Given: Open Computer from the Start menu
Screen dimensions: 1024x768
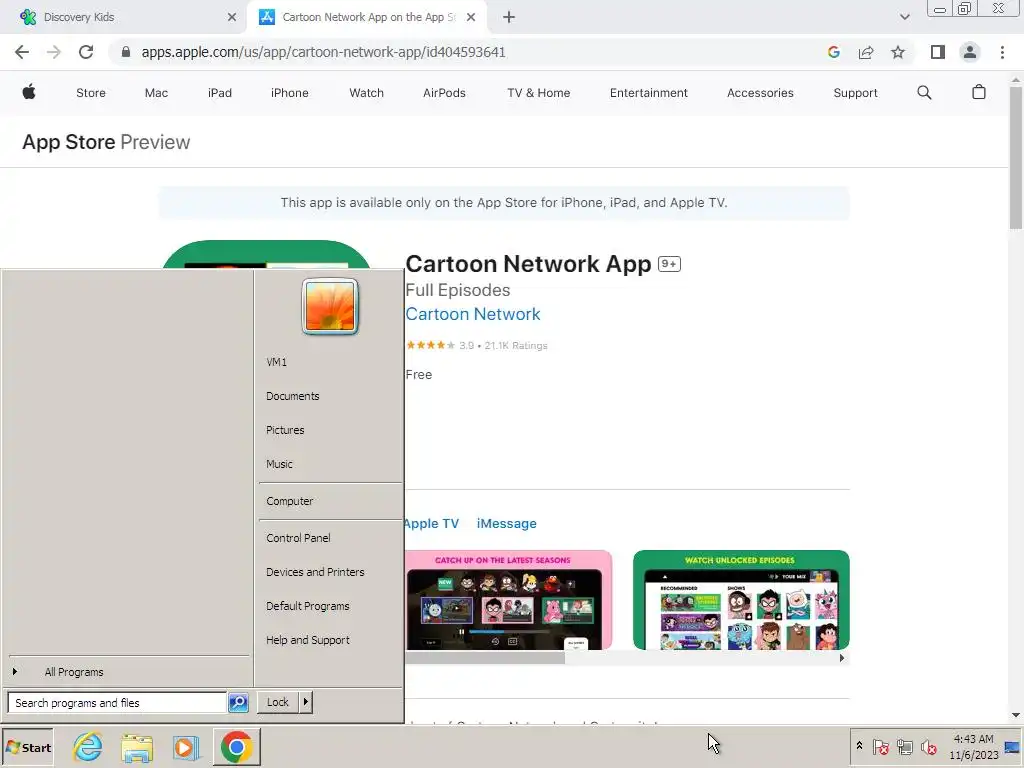Looking at the screenshot, I should [x=289, y=501].
